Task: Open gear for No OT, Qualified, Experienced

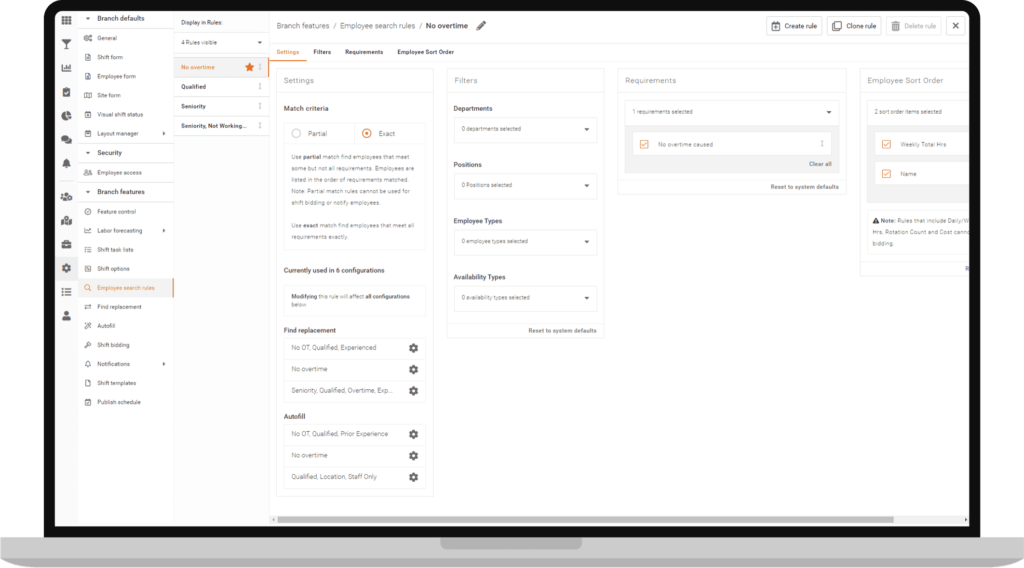Action: [x=413, y=348]
